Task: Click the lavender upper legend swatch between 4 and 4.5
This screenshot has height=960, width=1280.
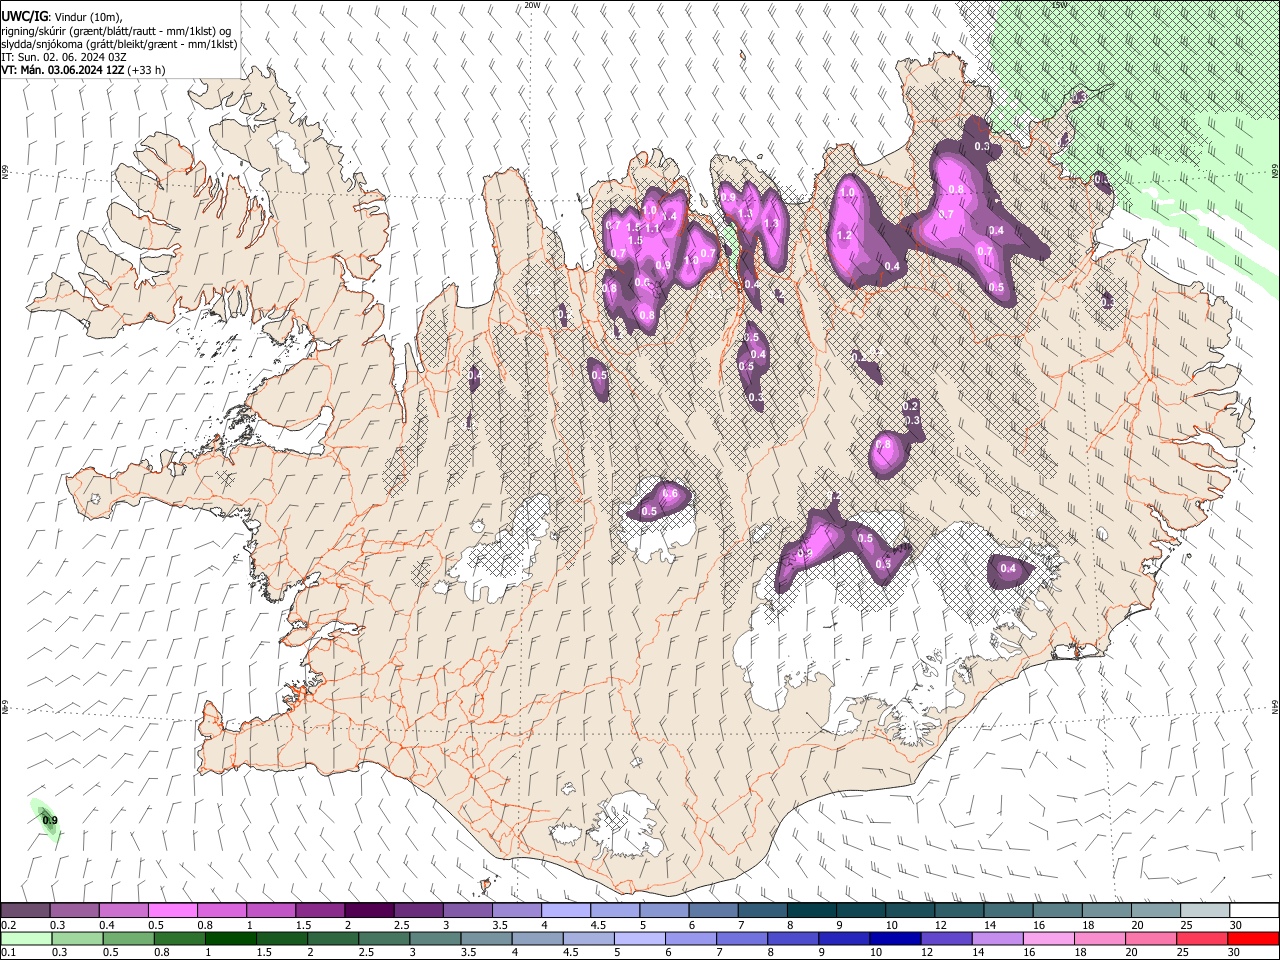Action: pos(566,910)
